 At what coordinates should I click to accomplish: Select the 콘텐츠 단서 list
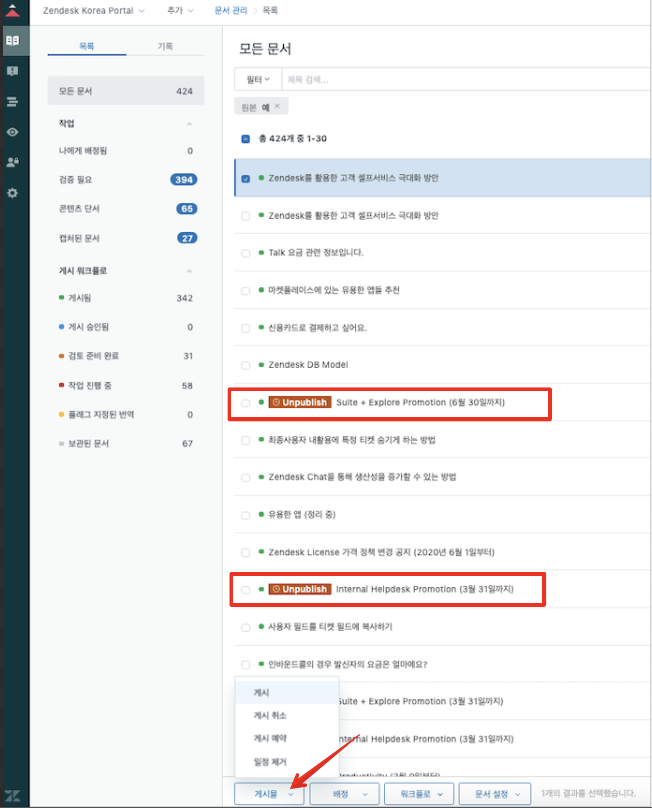click(126, 209)
